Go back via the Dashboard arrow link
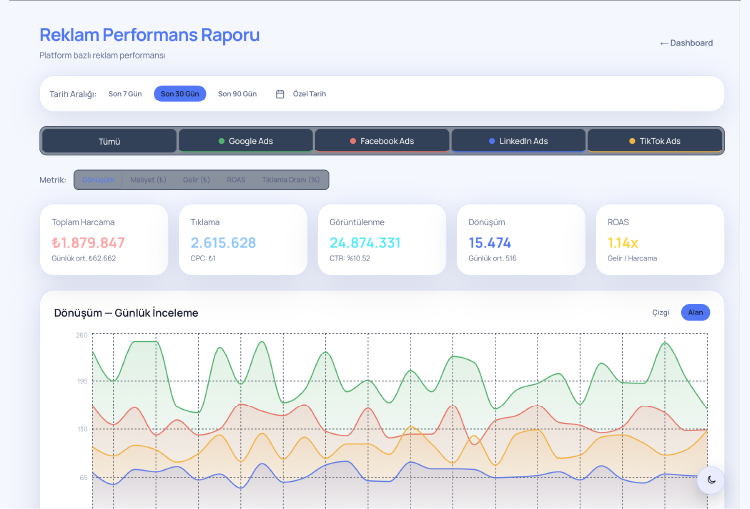Image resolution: width=750 pixels, height=509 pixels. [686, 43]
